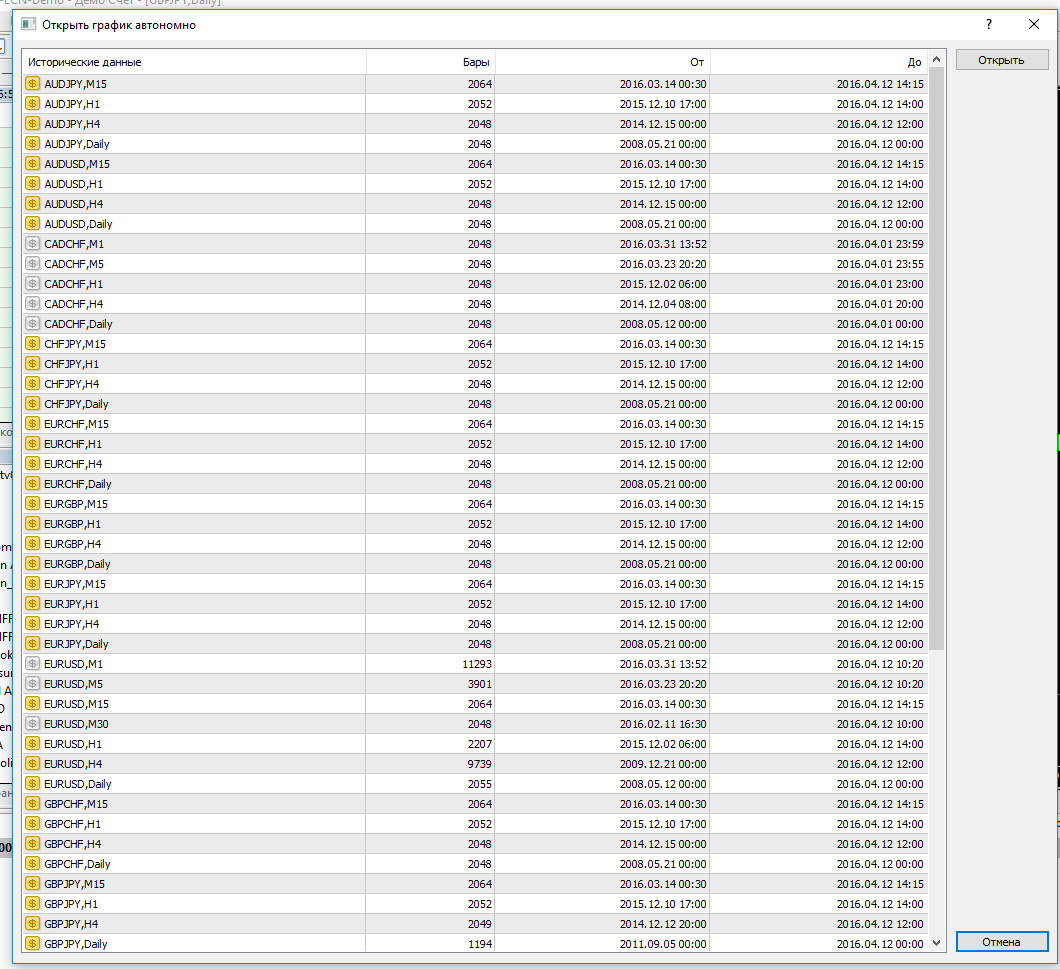
Task: Select the AUDUSD,Daily row
Action: tap(475, 224)
